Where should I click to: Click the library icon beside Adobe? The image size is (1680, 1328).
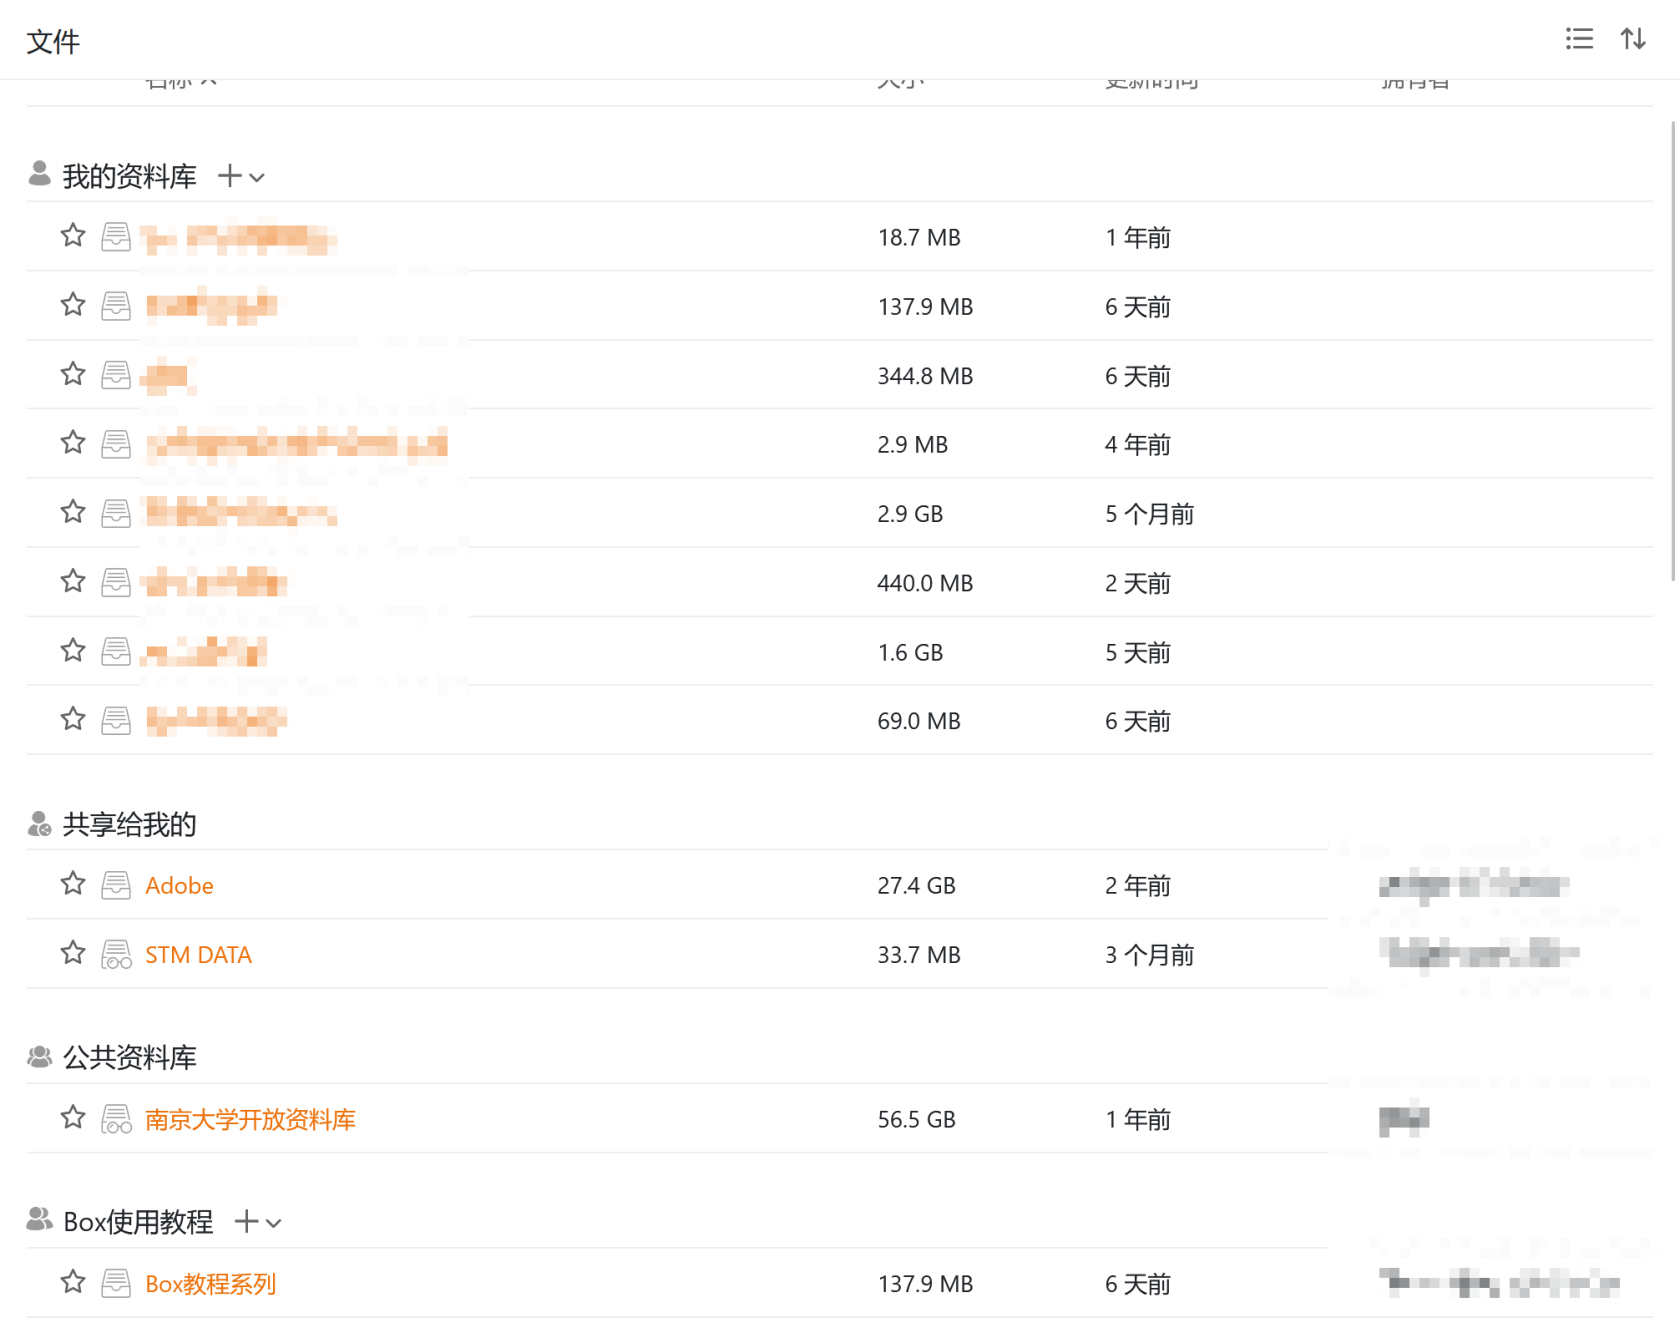pyautogui.click(x=116, y=885)
